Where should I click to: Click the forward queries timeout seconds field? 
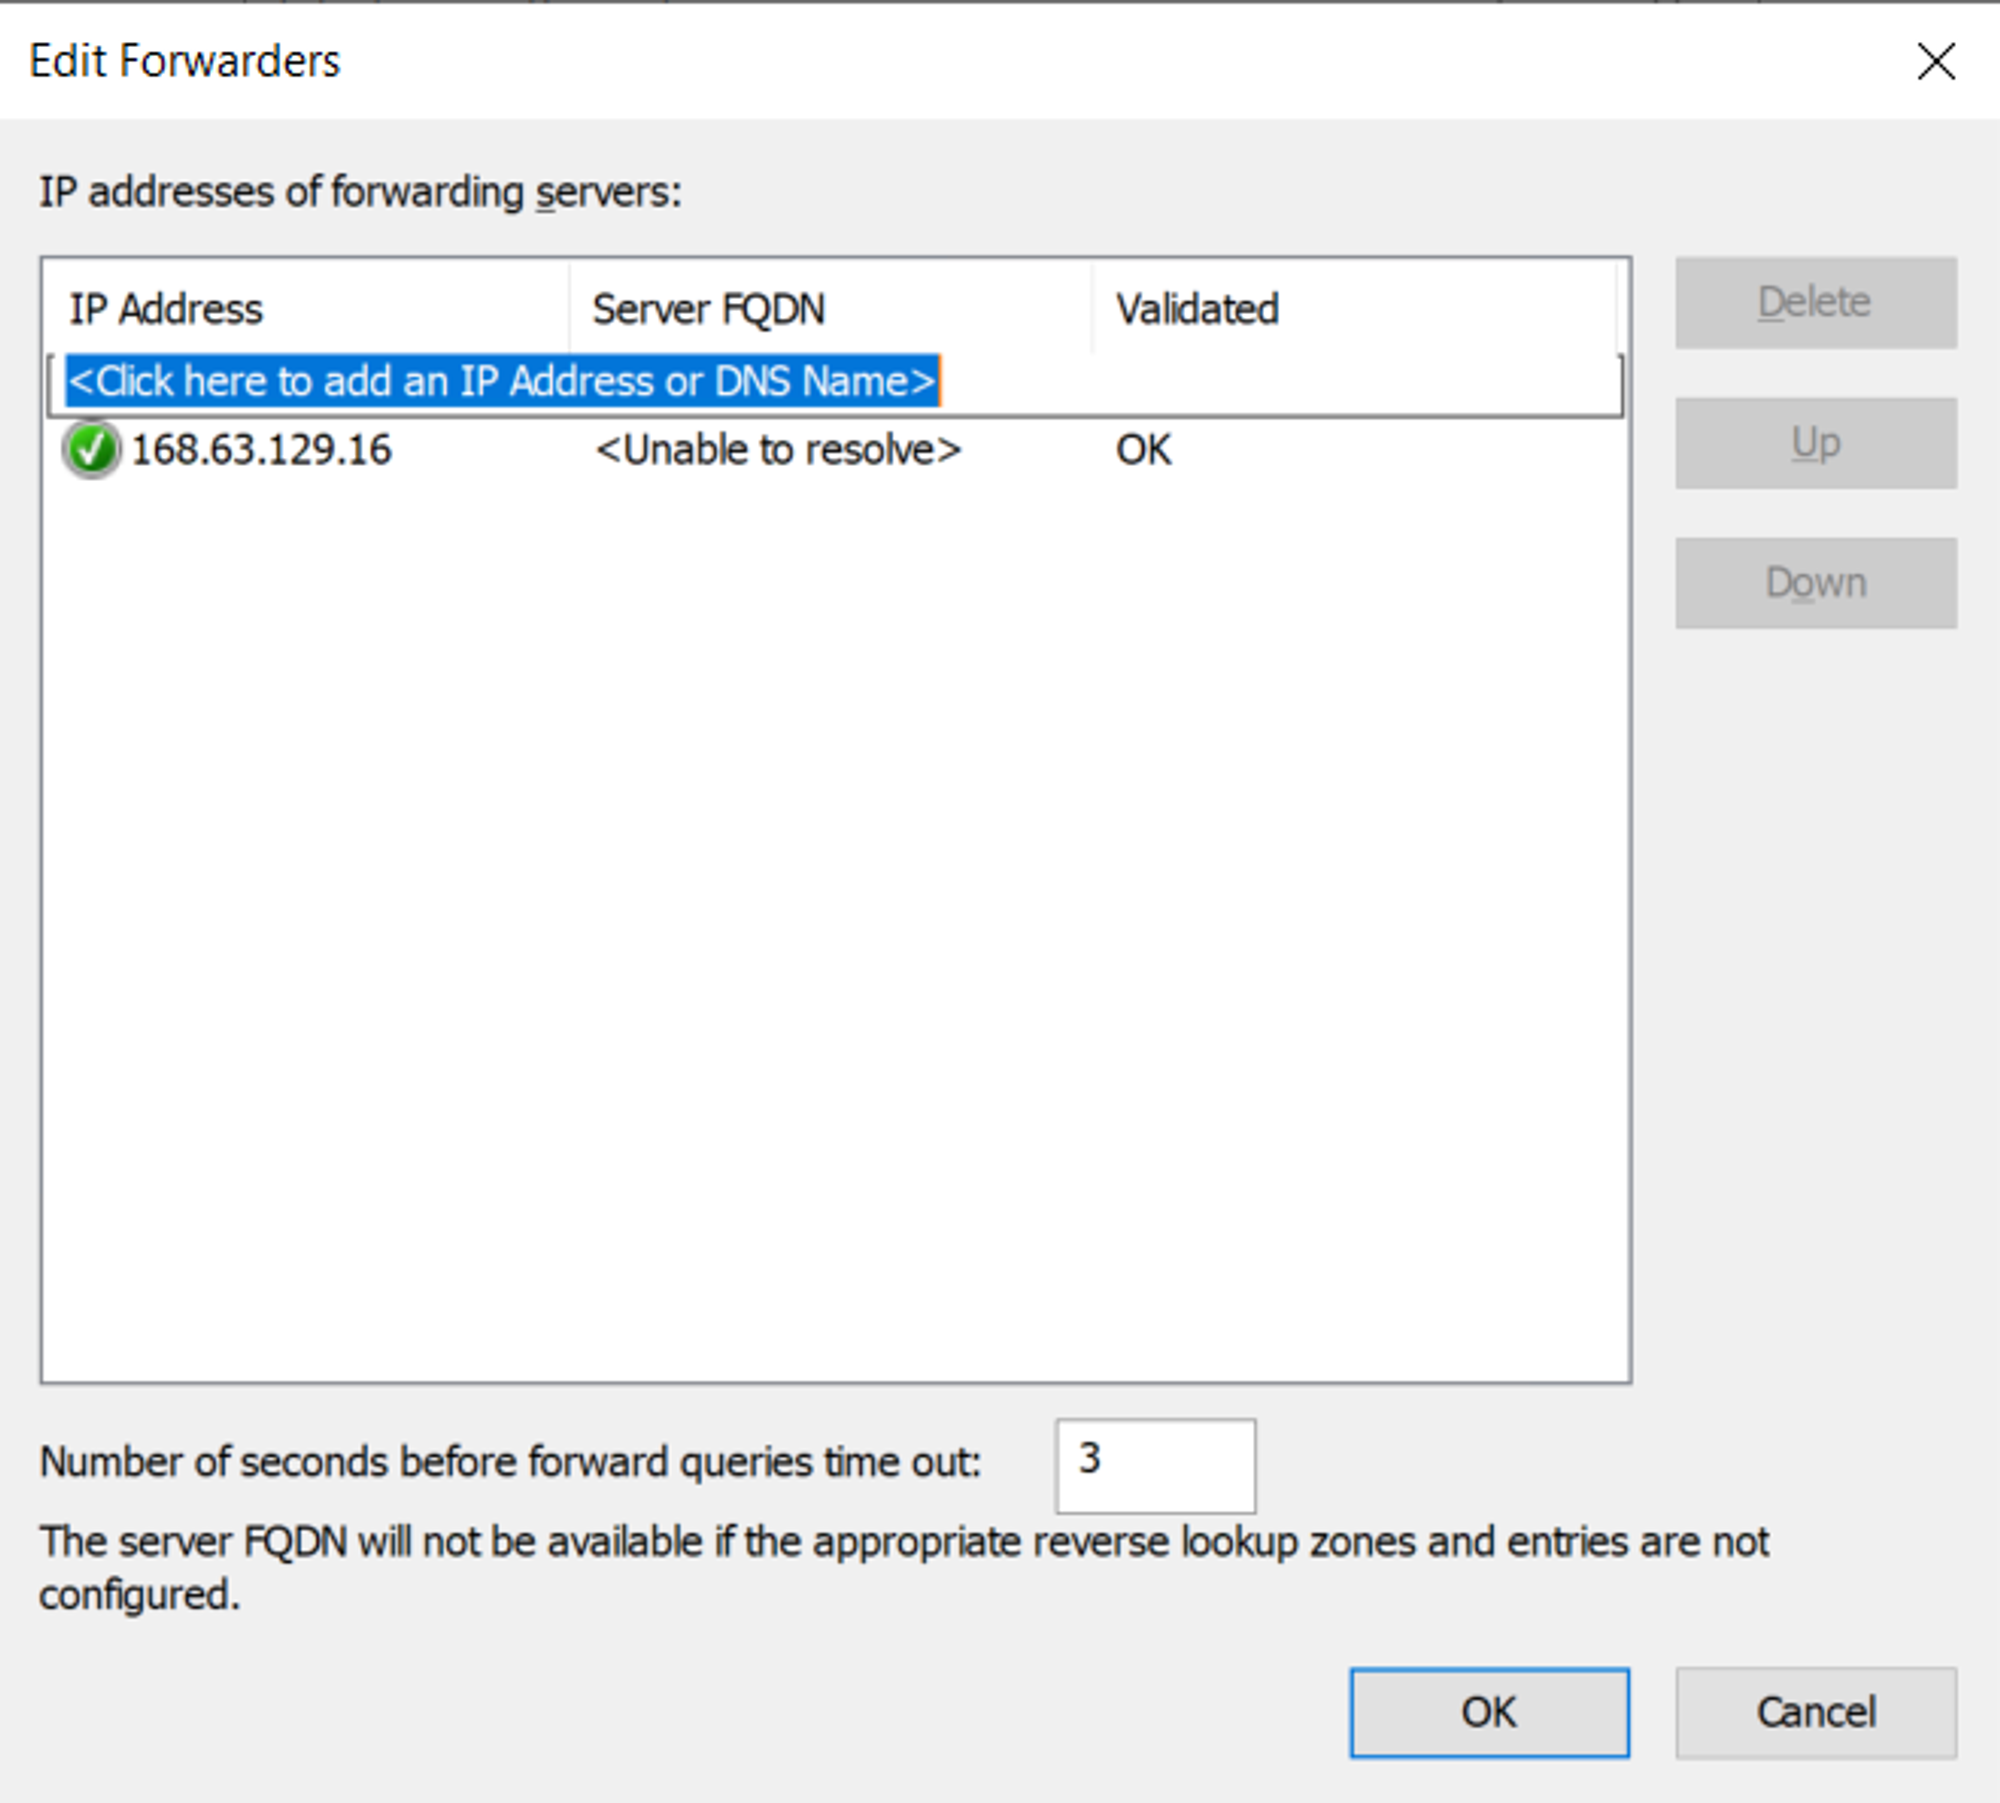tap(1155, 1464)
